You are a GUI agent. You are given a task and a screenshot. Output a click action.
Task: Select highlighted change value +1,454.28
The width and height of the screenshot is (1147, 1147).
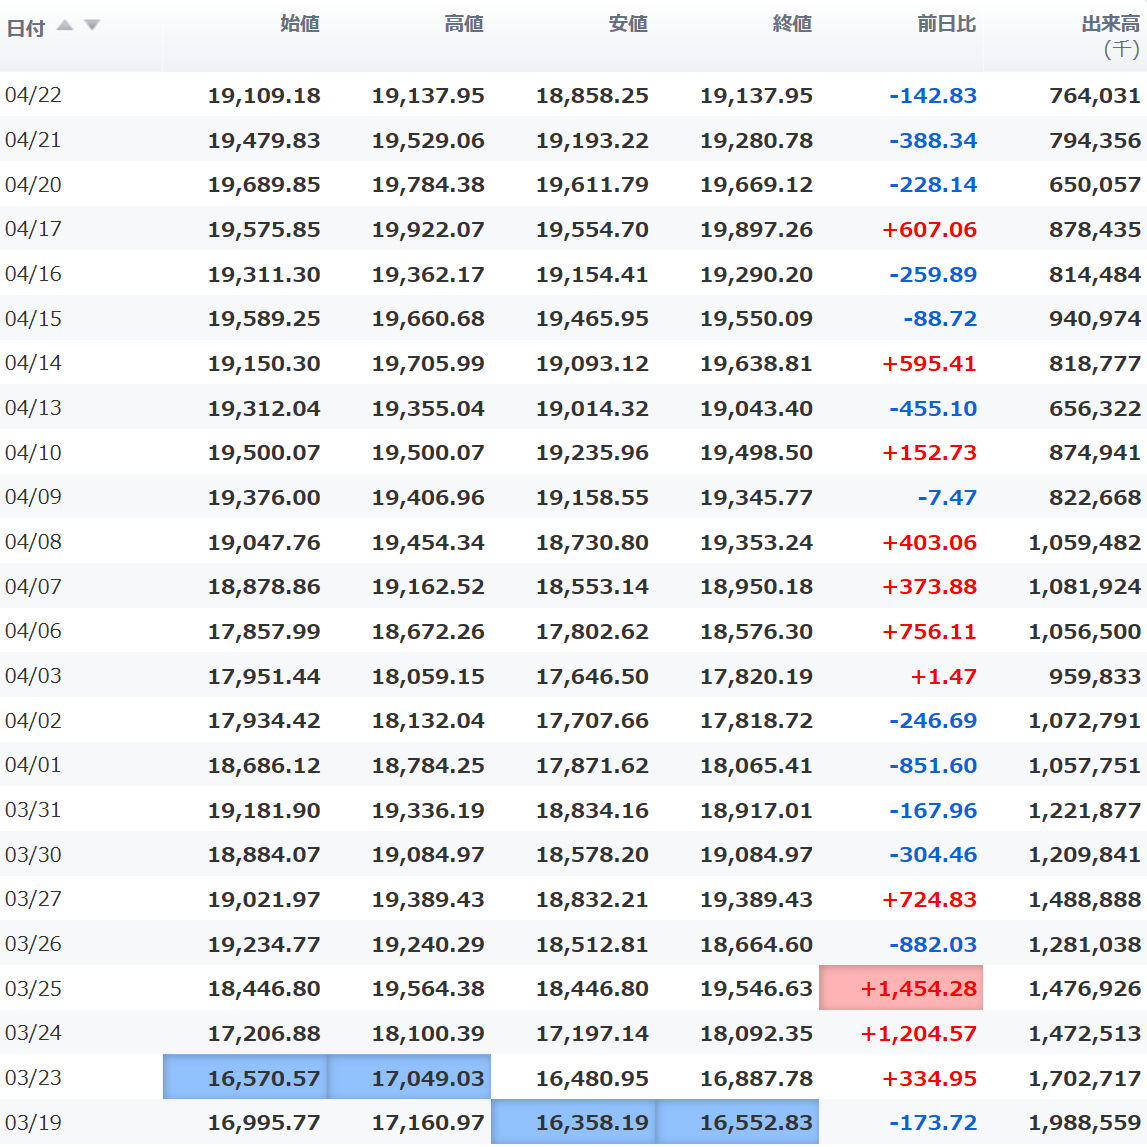pyautogui.click(x=900, y=988)
